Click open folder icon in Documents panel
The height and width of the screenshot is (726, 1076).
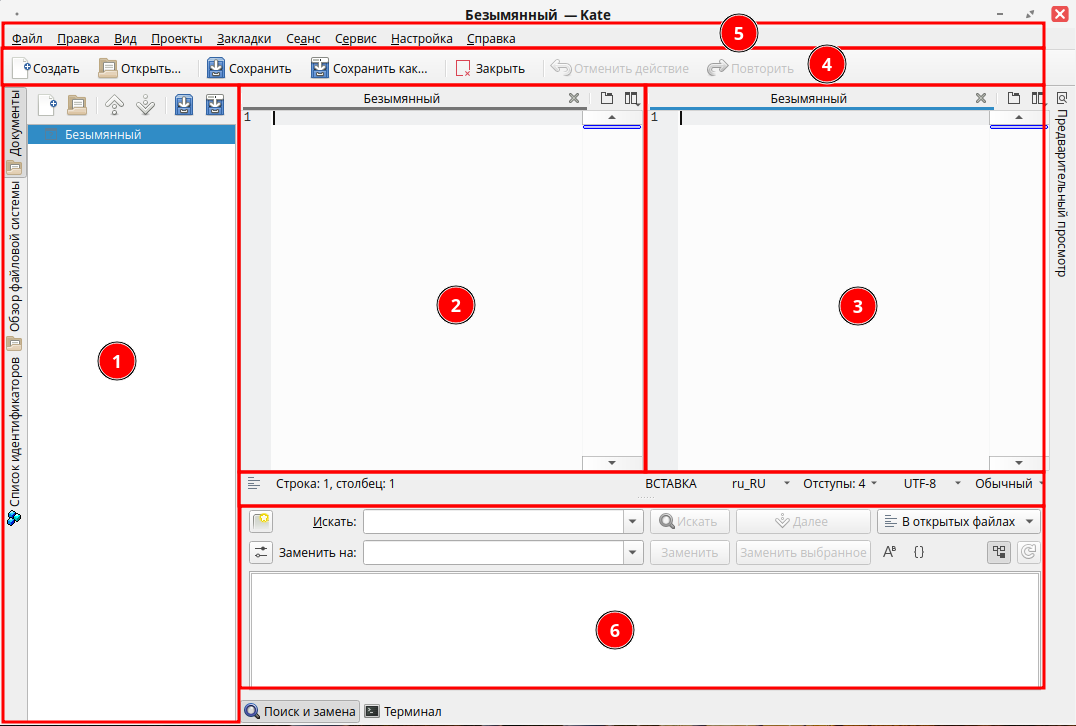click(x=77, y=104)
